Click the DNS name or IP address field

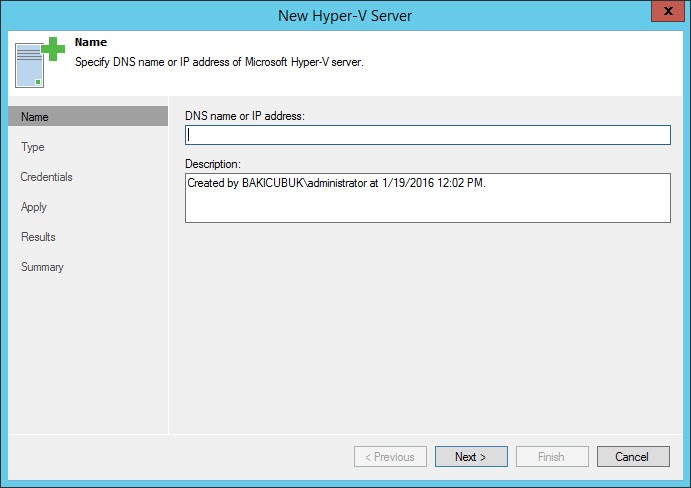(x=427, y=135)
